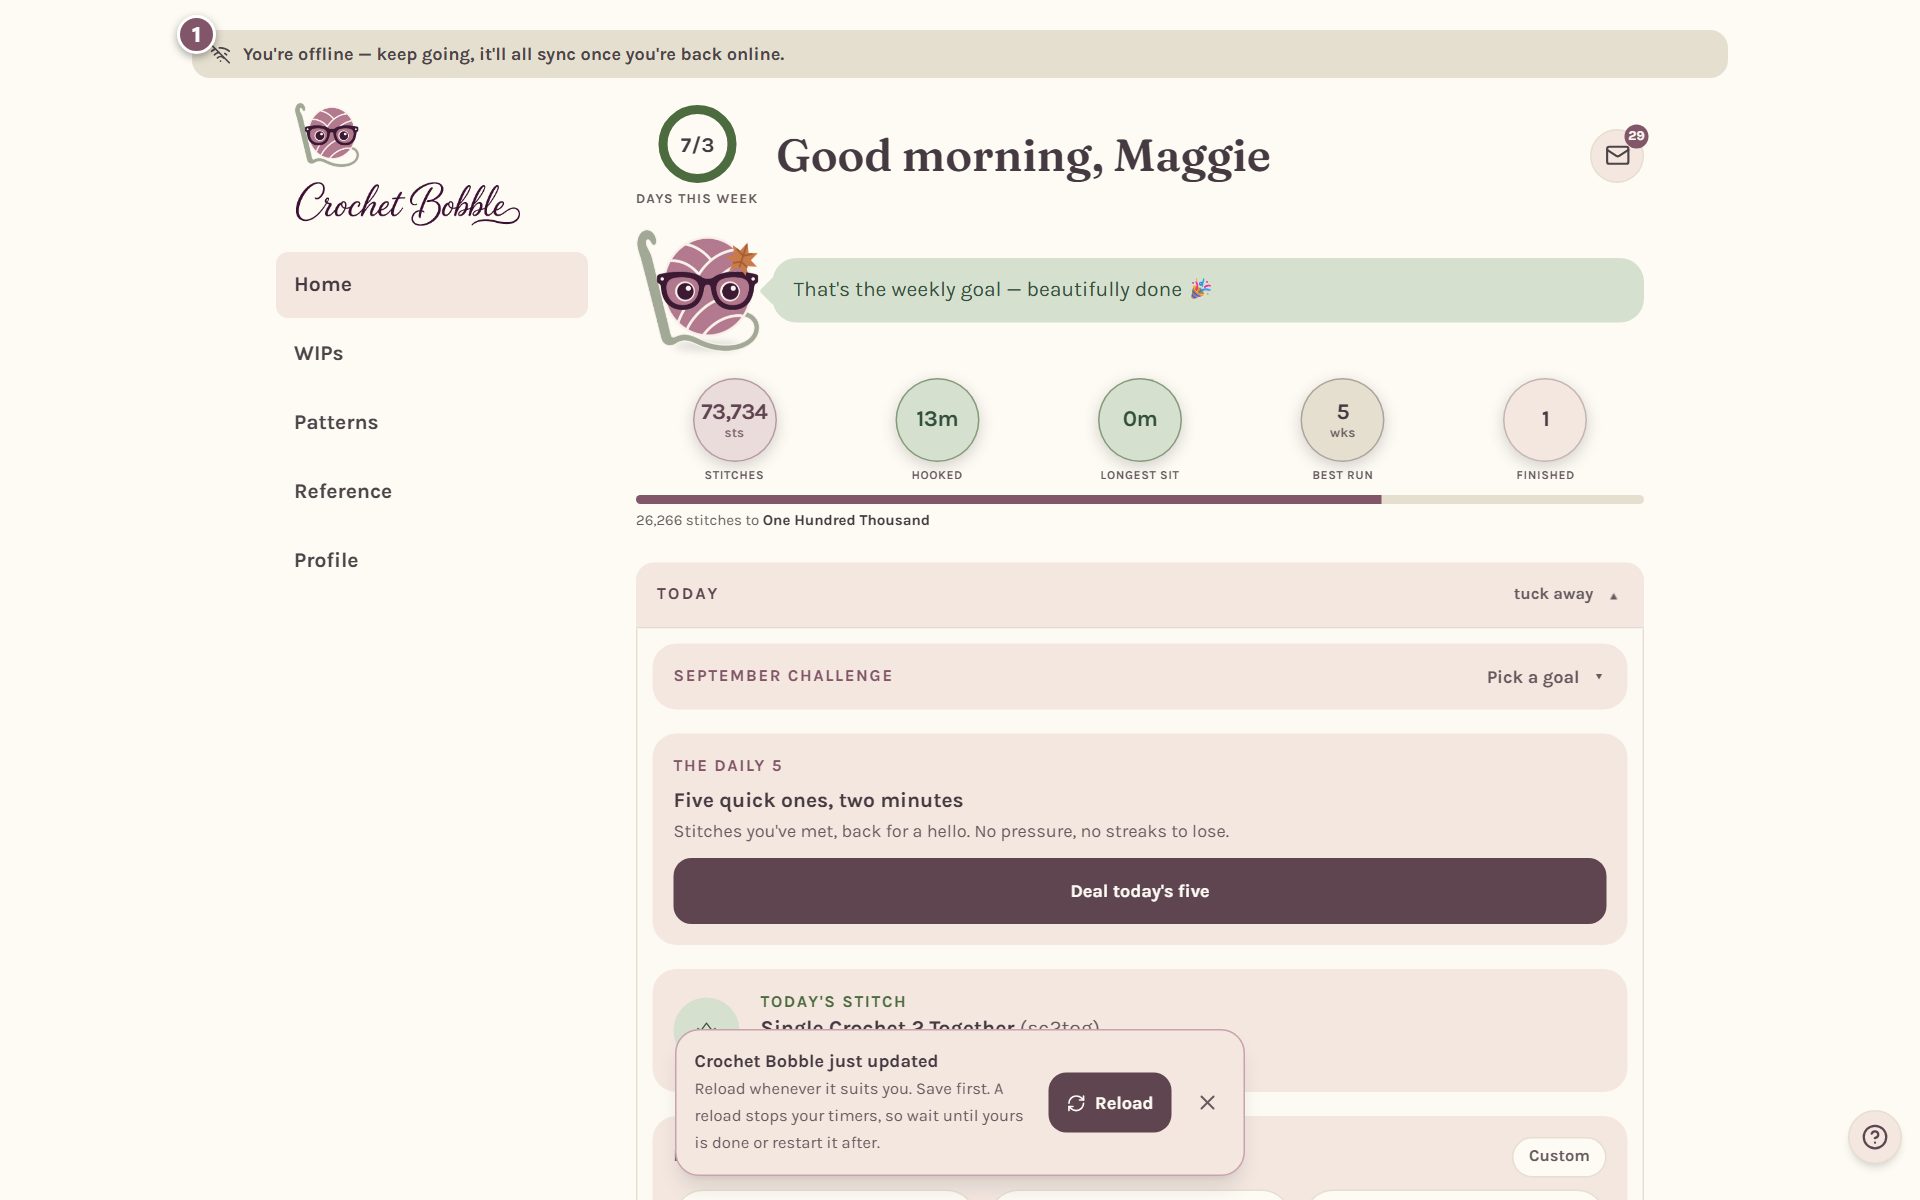Click the September Challenge label
This screenshot has height=1200, width=1920.
pyautogui.click(x=783, y=676)
